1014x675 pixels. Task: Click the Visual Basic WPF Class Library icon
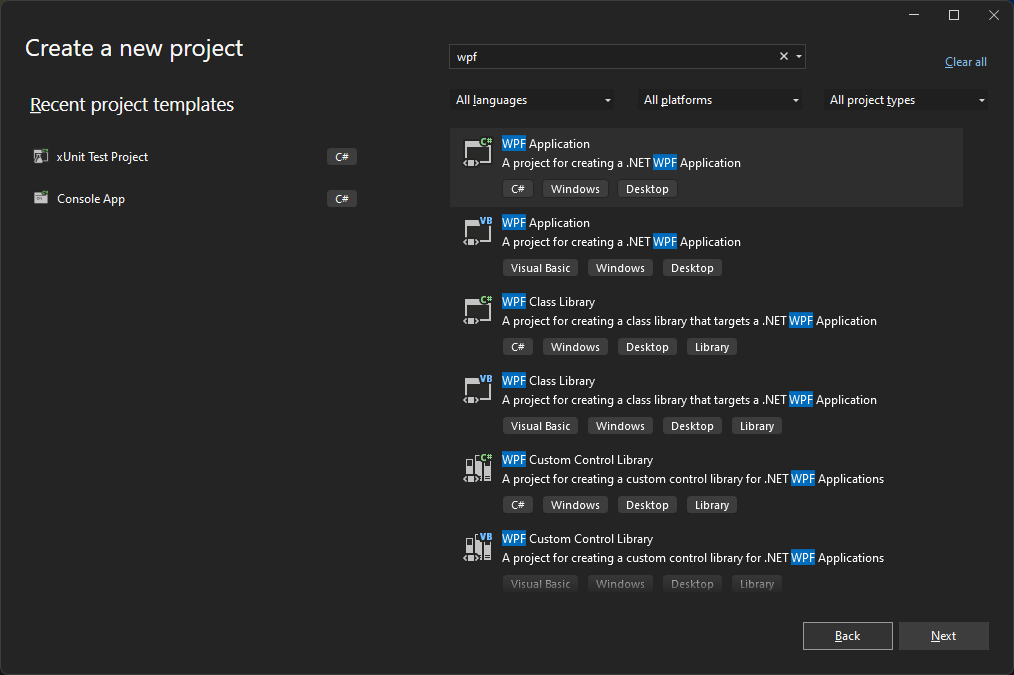[477, 390]
